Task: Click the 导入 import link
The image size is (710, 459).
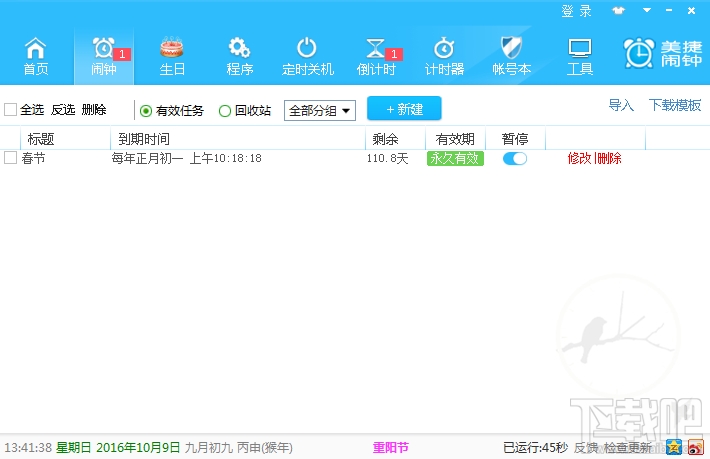Action: point(621,105)
